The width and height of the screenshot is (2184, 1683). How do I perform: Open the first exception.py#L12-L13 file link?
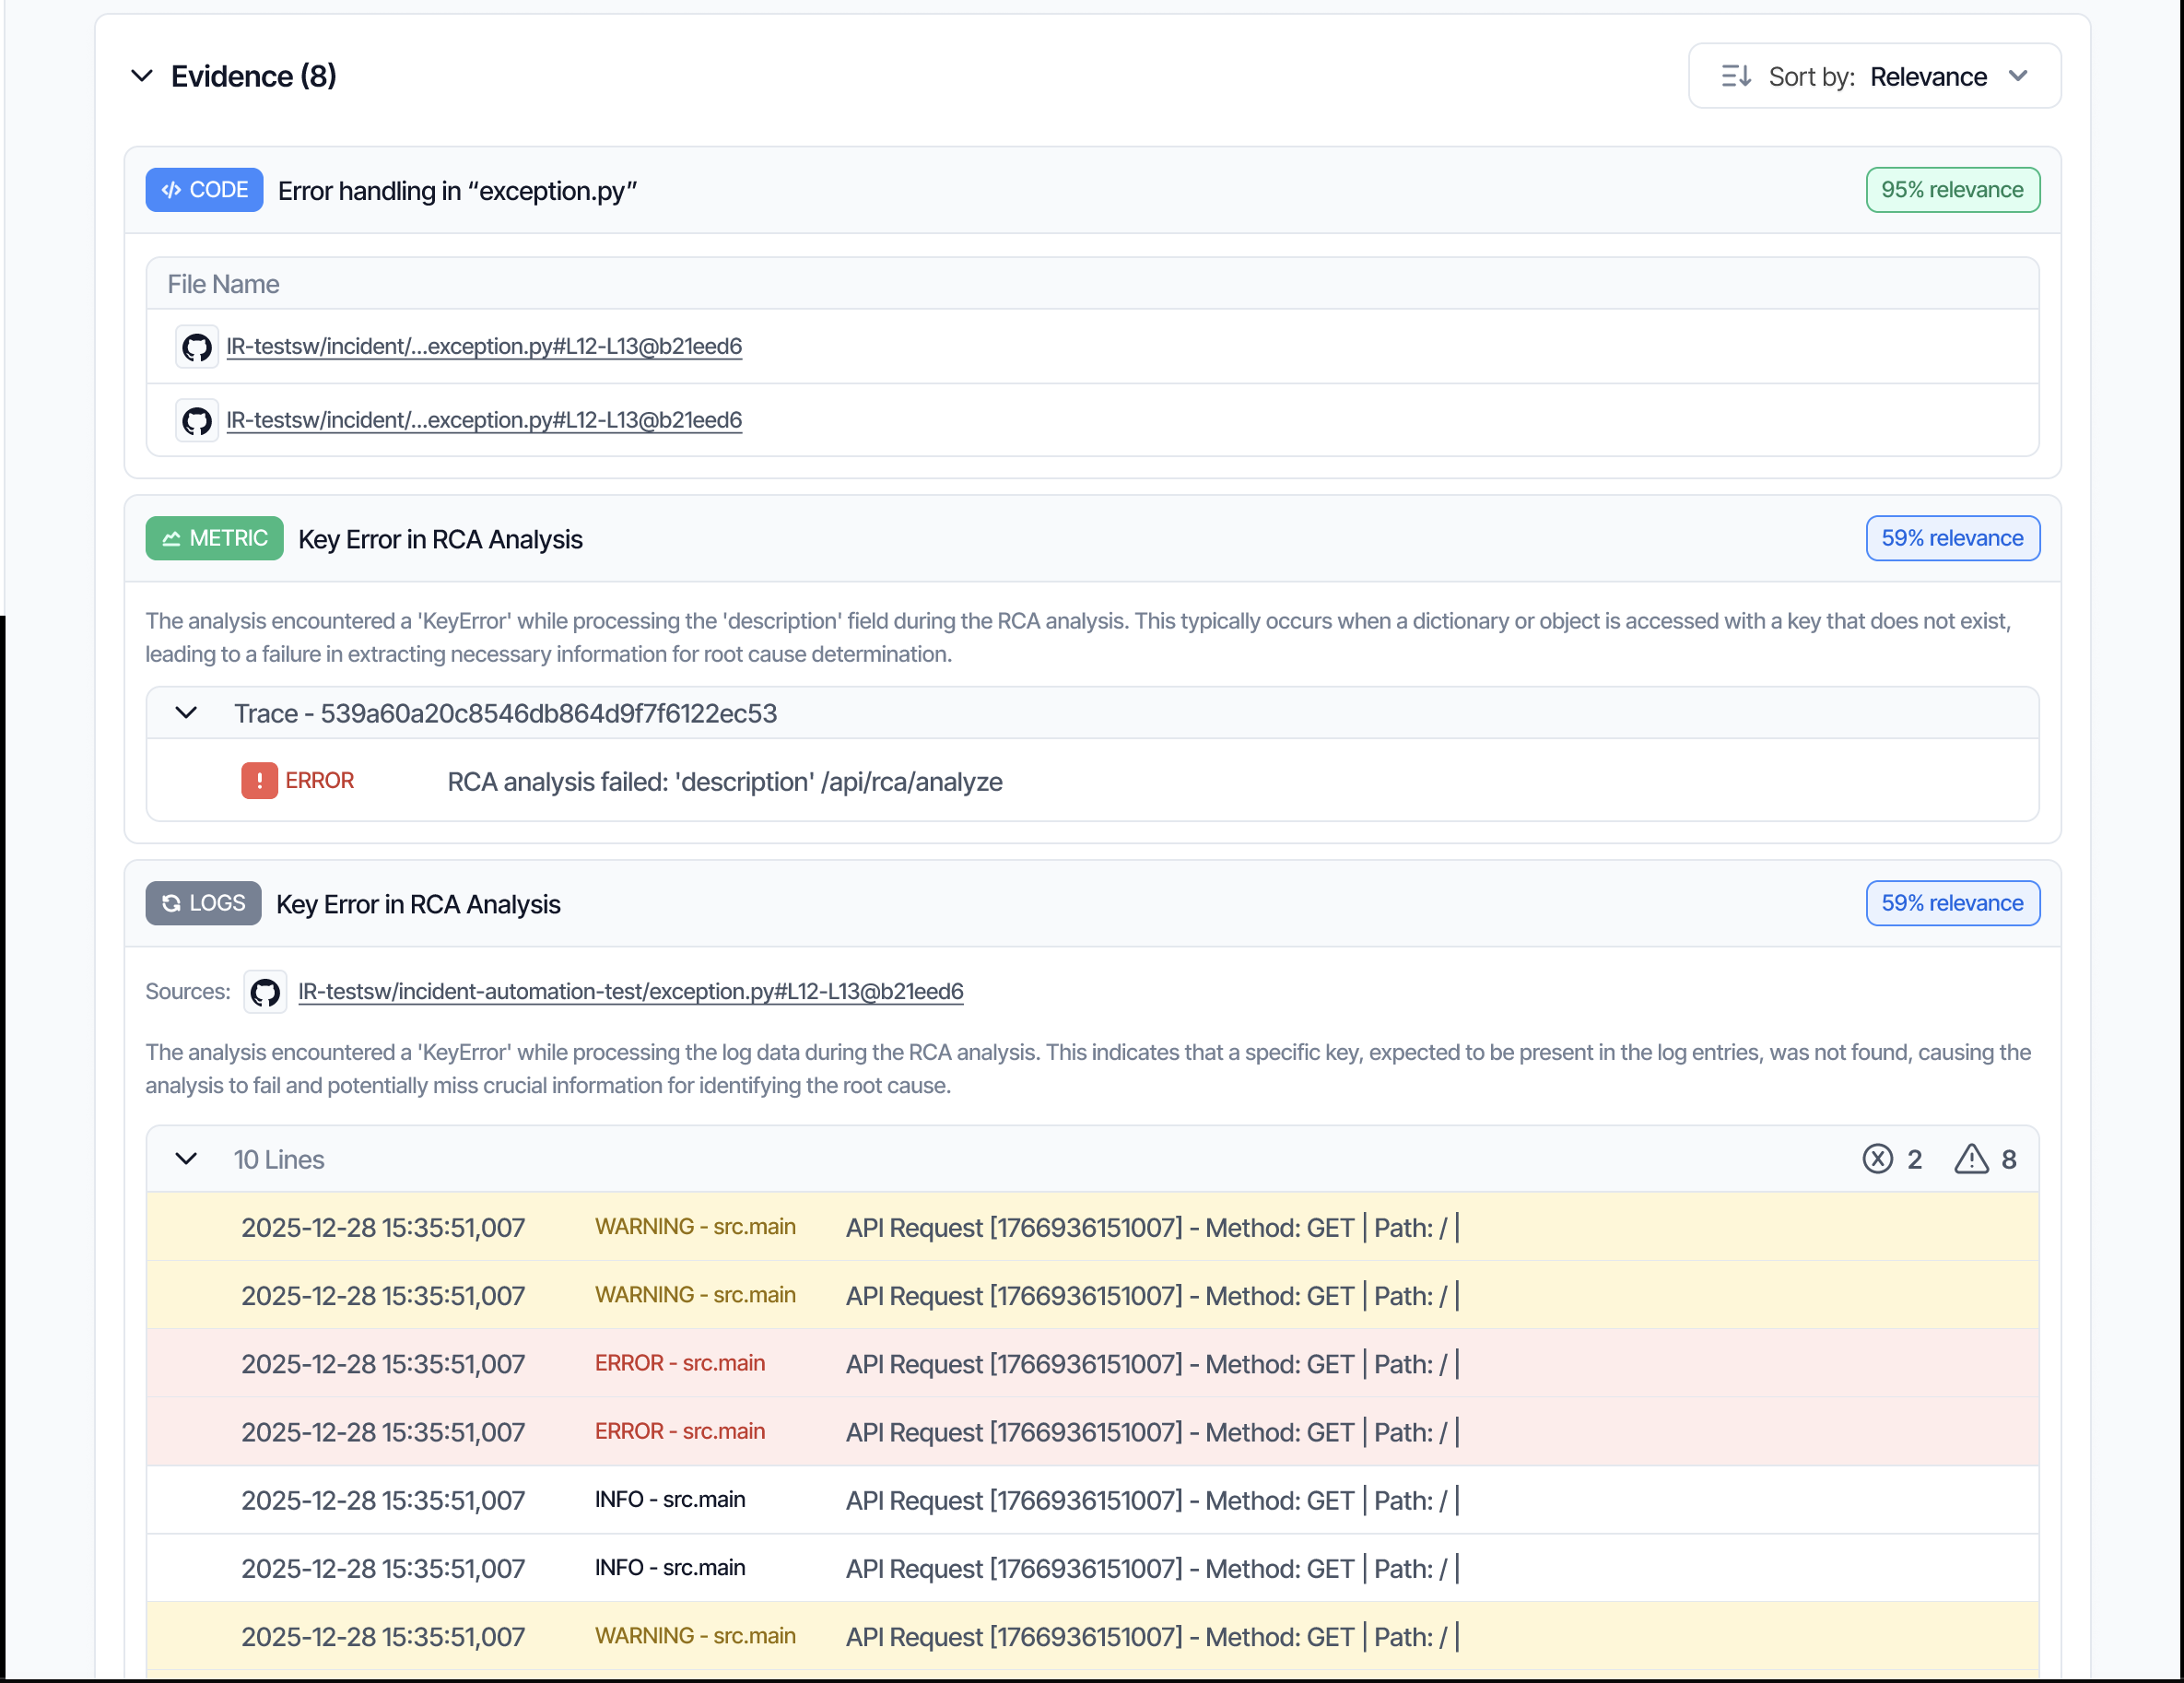pyautogui.click(x=484, y=347)
